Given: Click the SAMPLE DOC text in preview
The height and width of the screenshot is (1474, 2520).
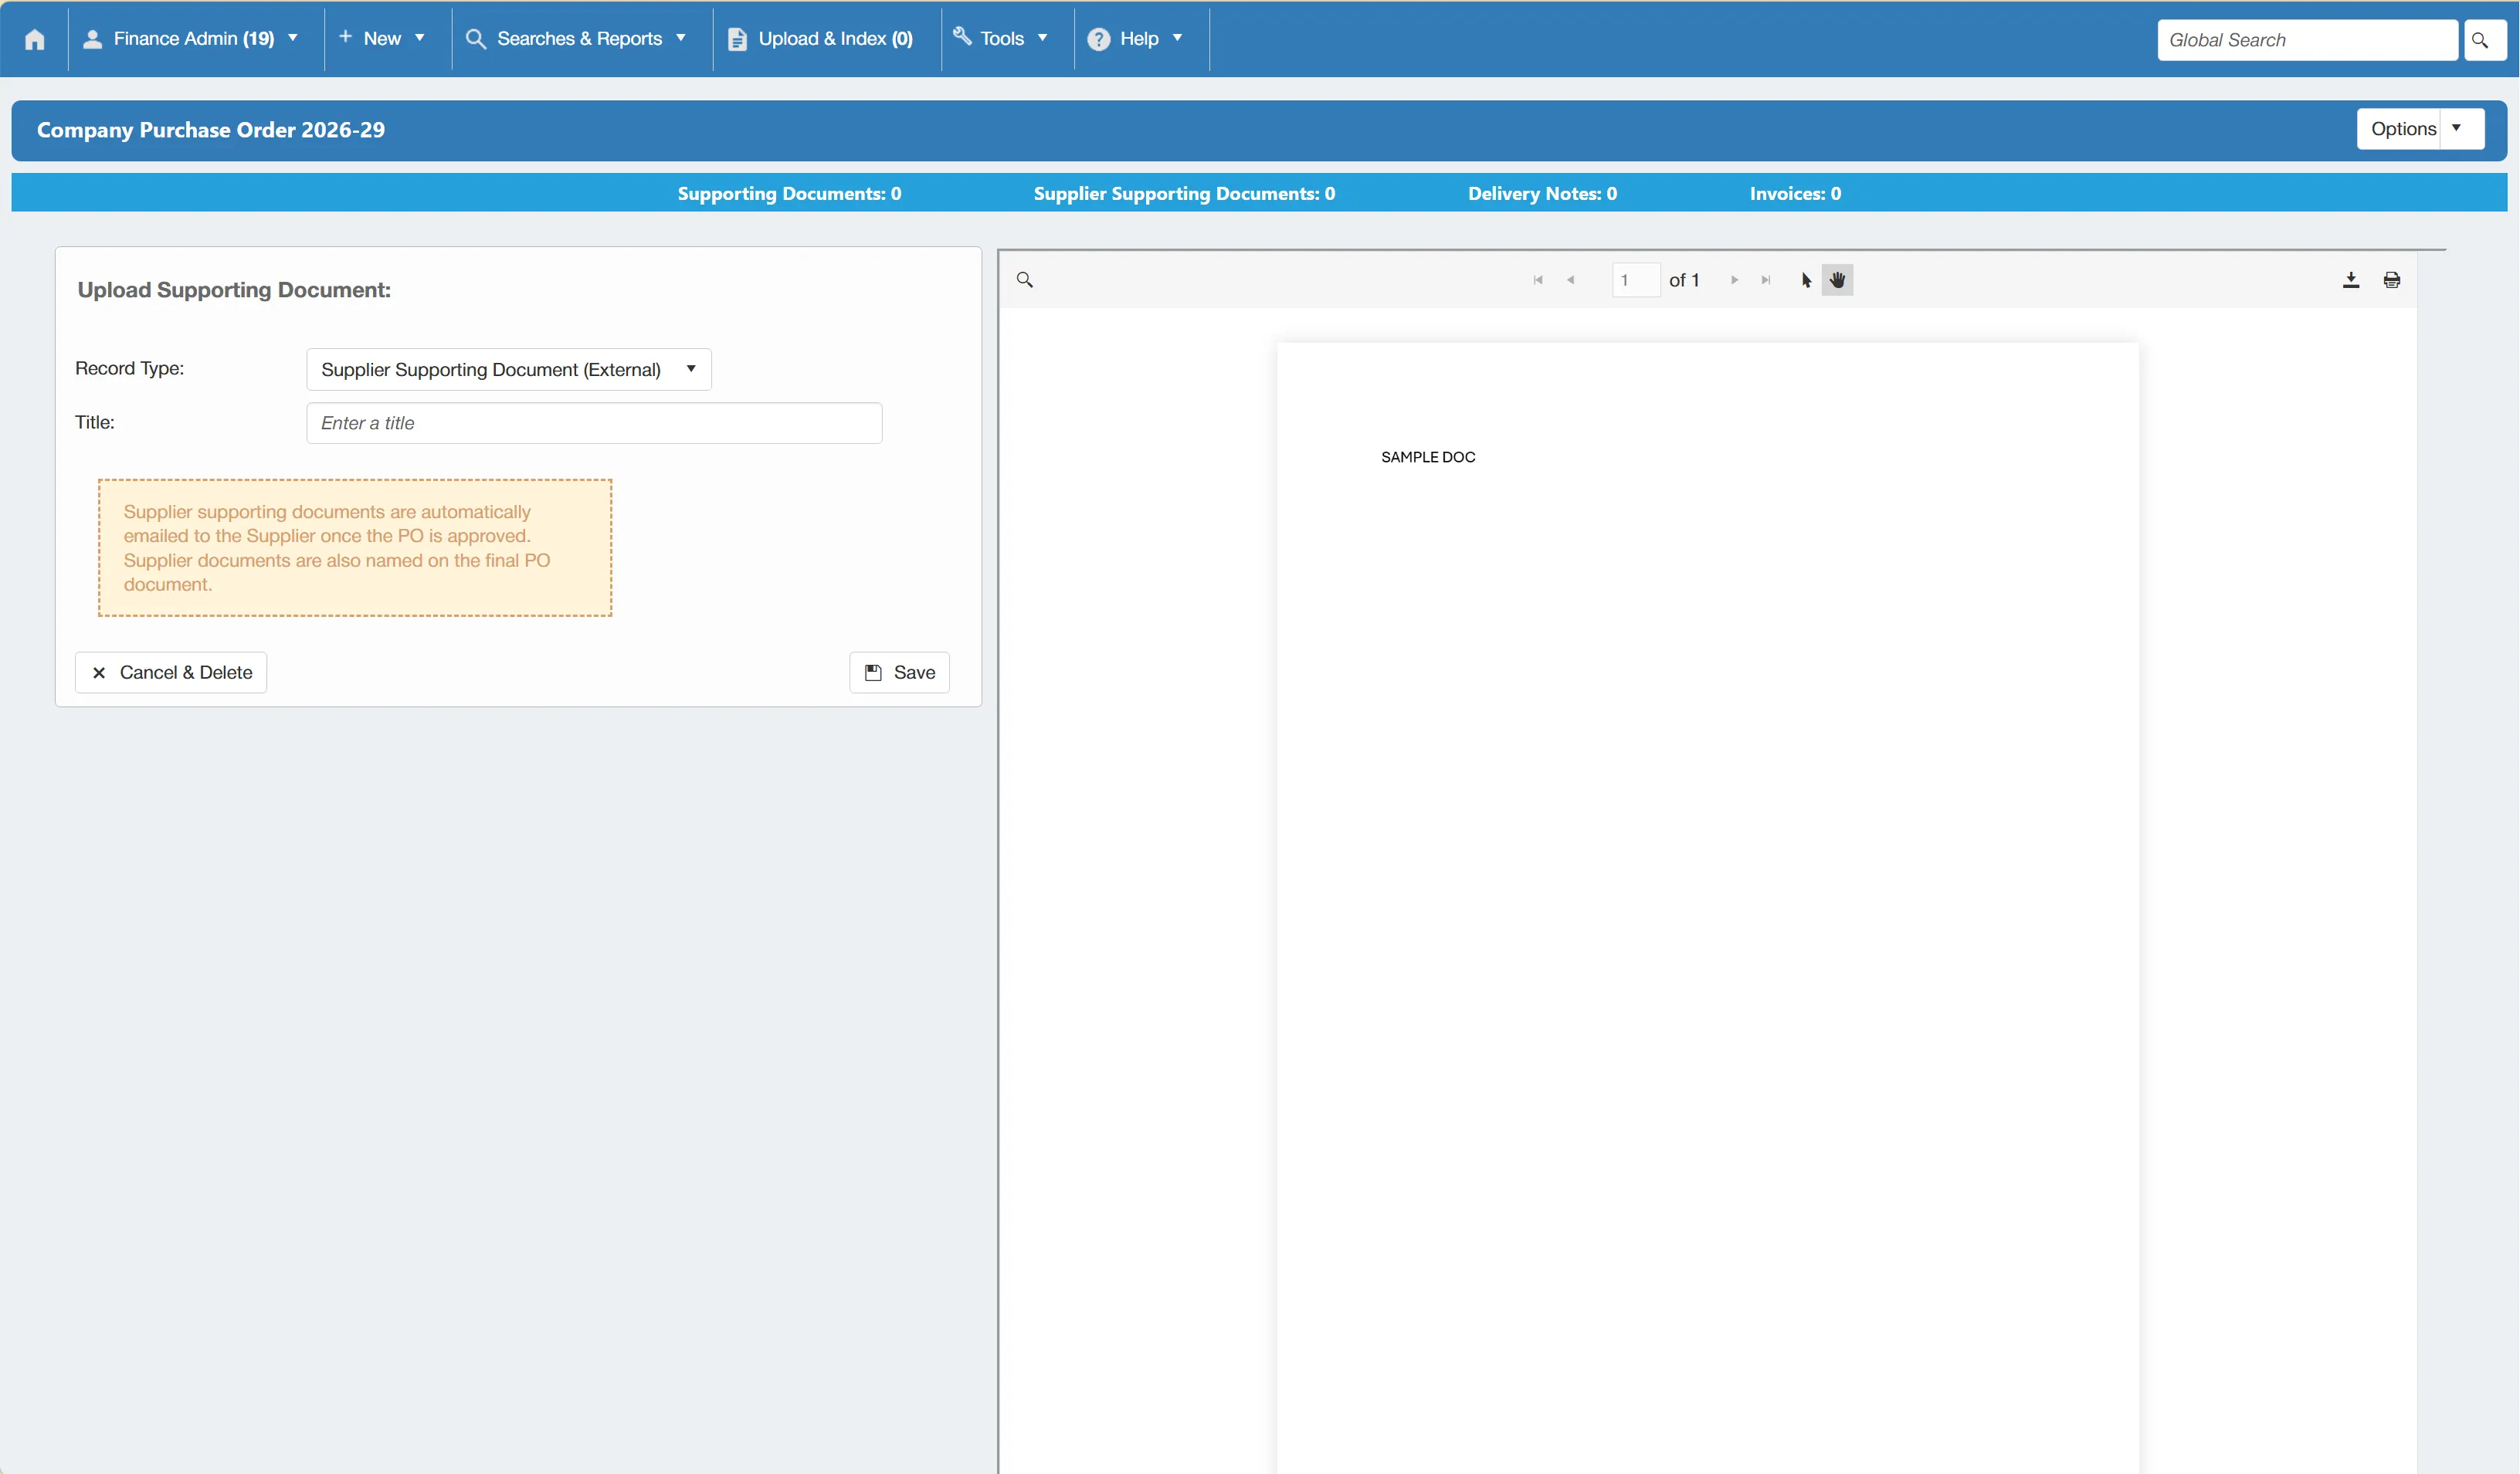Looking at the screenshot, I should pos(1428,457).
